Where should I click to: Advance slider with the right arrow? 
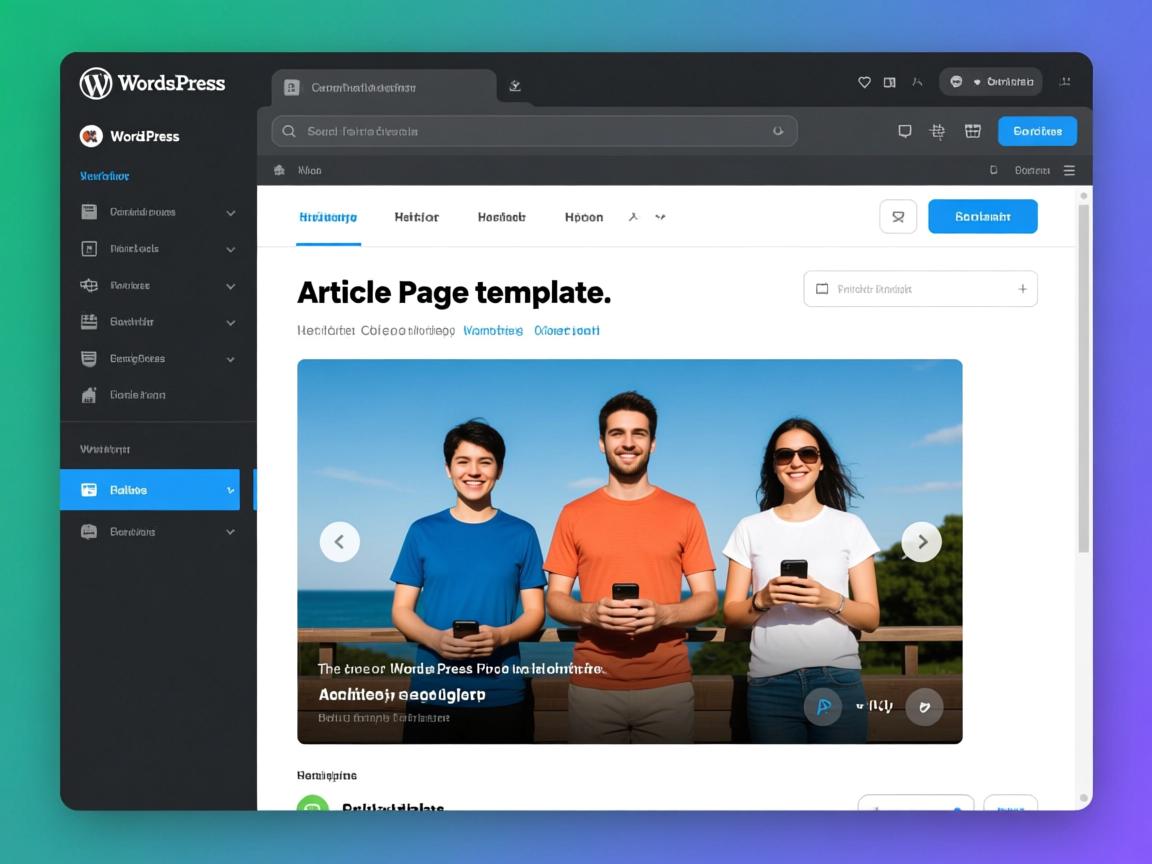tap(921, 542)
